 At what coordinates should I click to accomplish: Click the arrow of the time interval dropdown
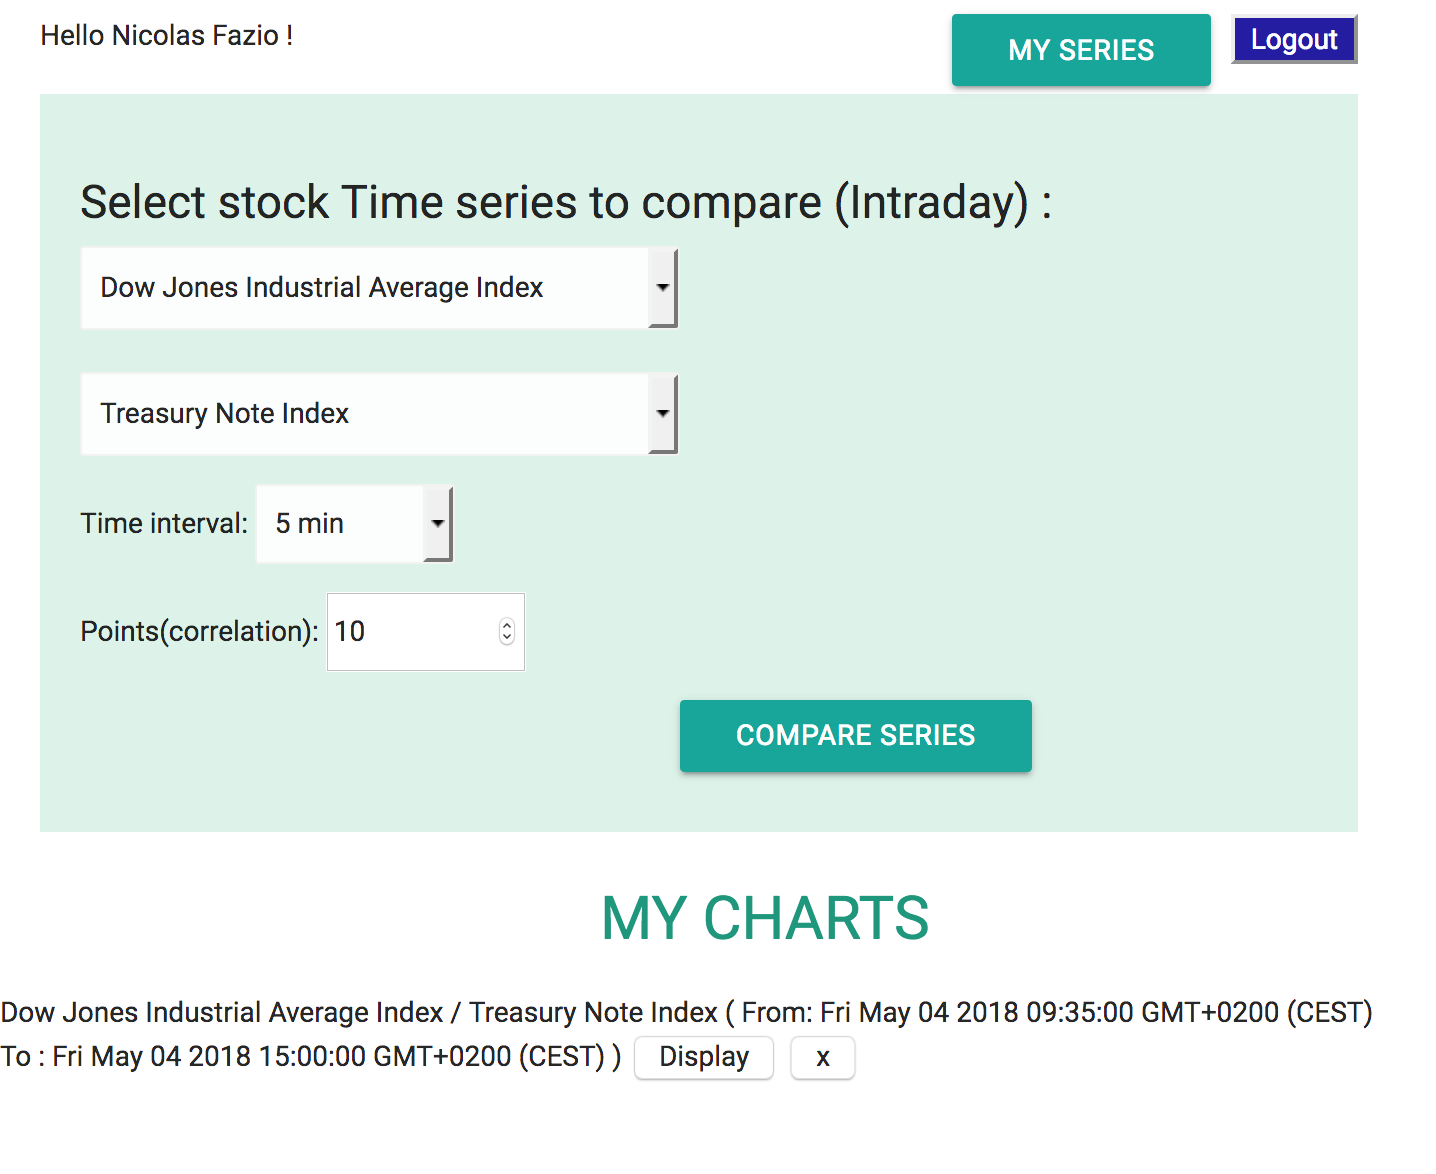click(437, 524)
